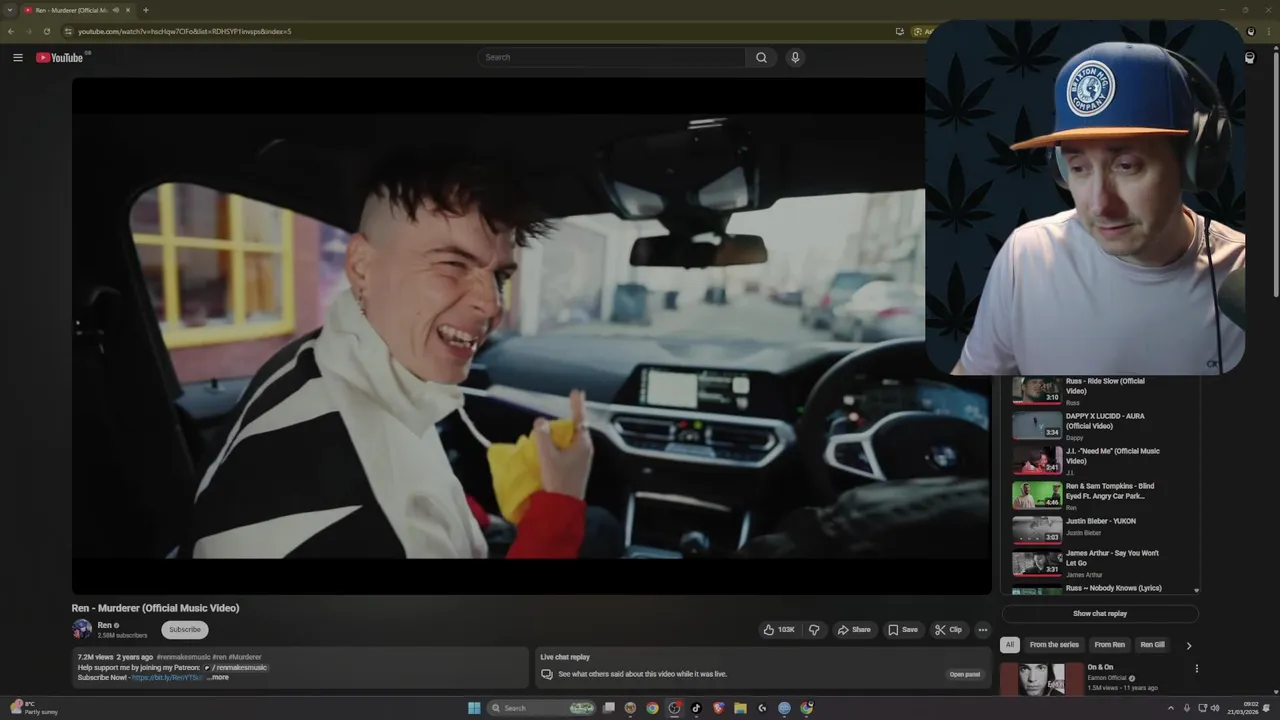This screenshot has height=720, width=1280.
Task: Open options menu for On & On video
Action: tap(1196, 669)
